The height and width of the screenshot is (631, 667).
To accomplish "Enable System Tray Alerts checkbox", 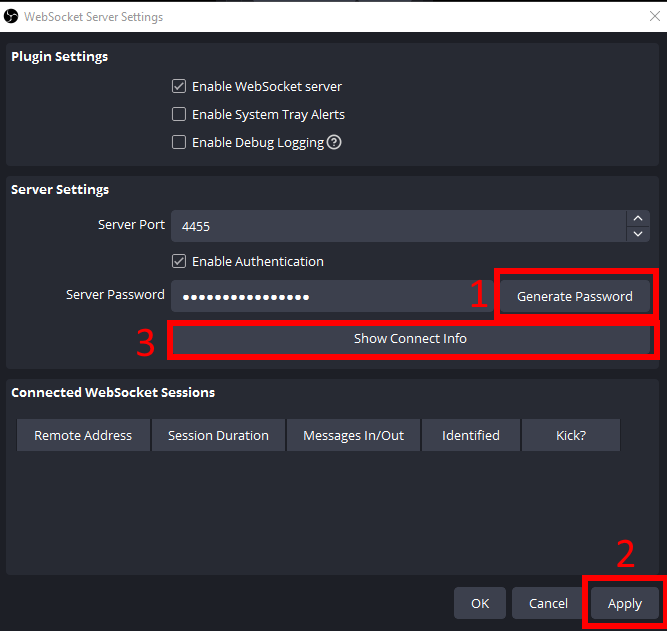I will 179,115.
